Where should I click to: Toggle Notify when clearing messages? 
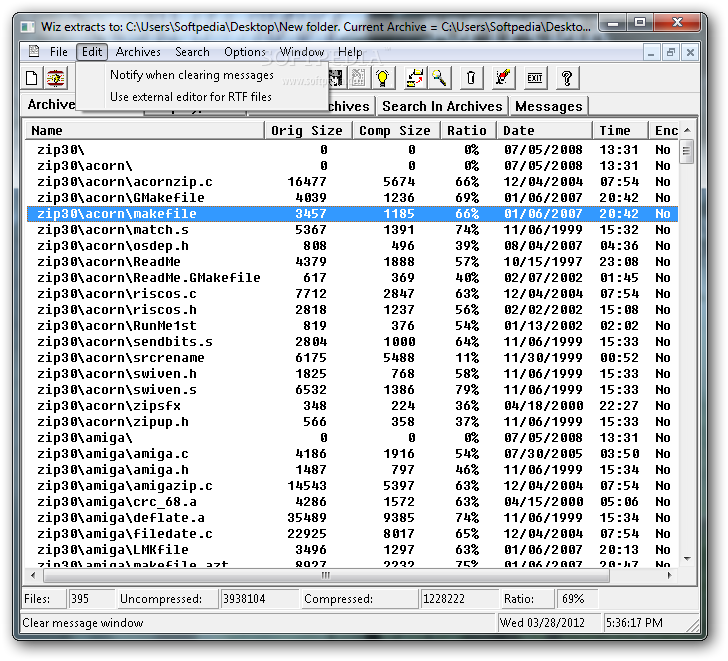tap(202, 75)
